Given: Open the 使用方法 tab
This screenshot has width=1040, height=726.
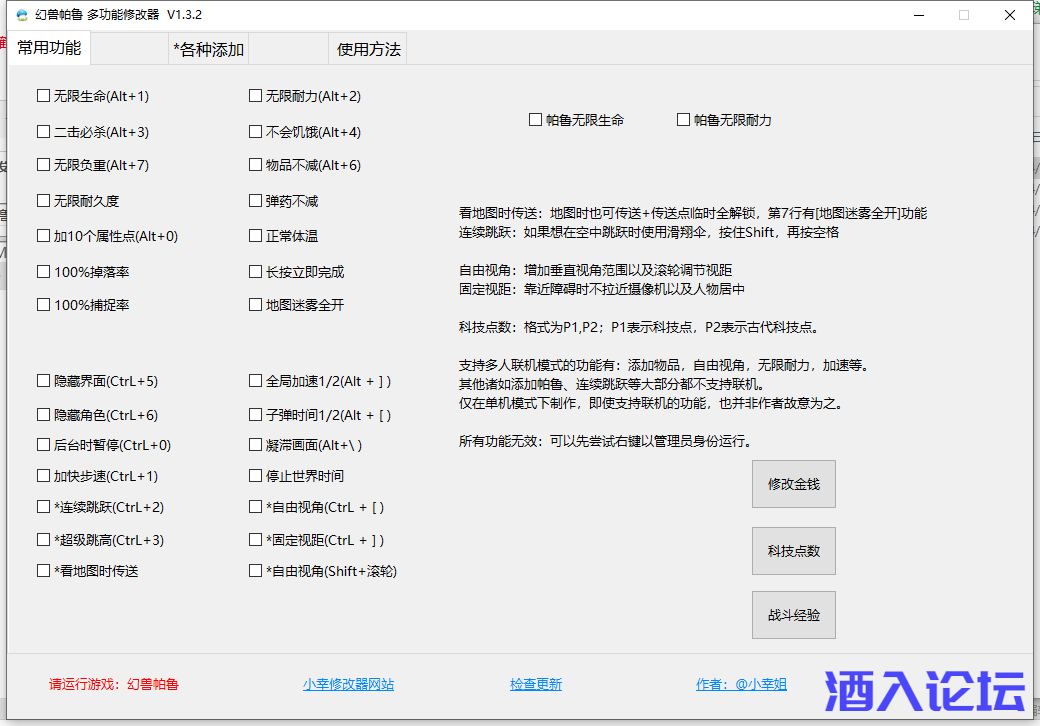Looking at the screenshot, I should (368, 49).
